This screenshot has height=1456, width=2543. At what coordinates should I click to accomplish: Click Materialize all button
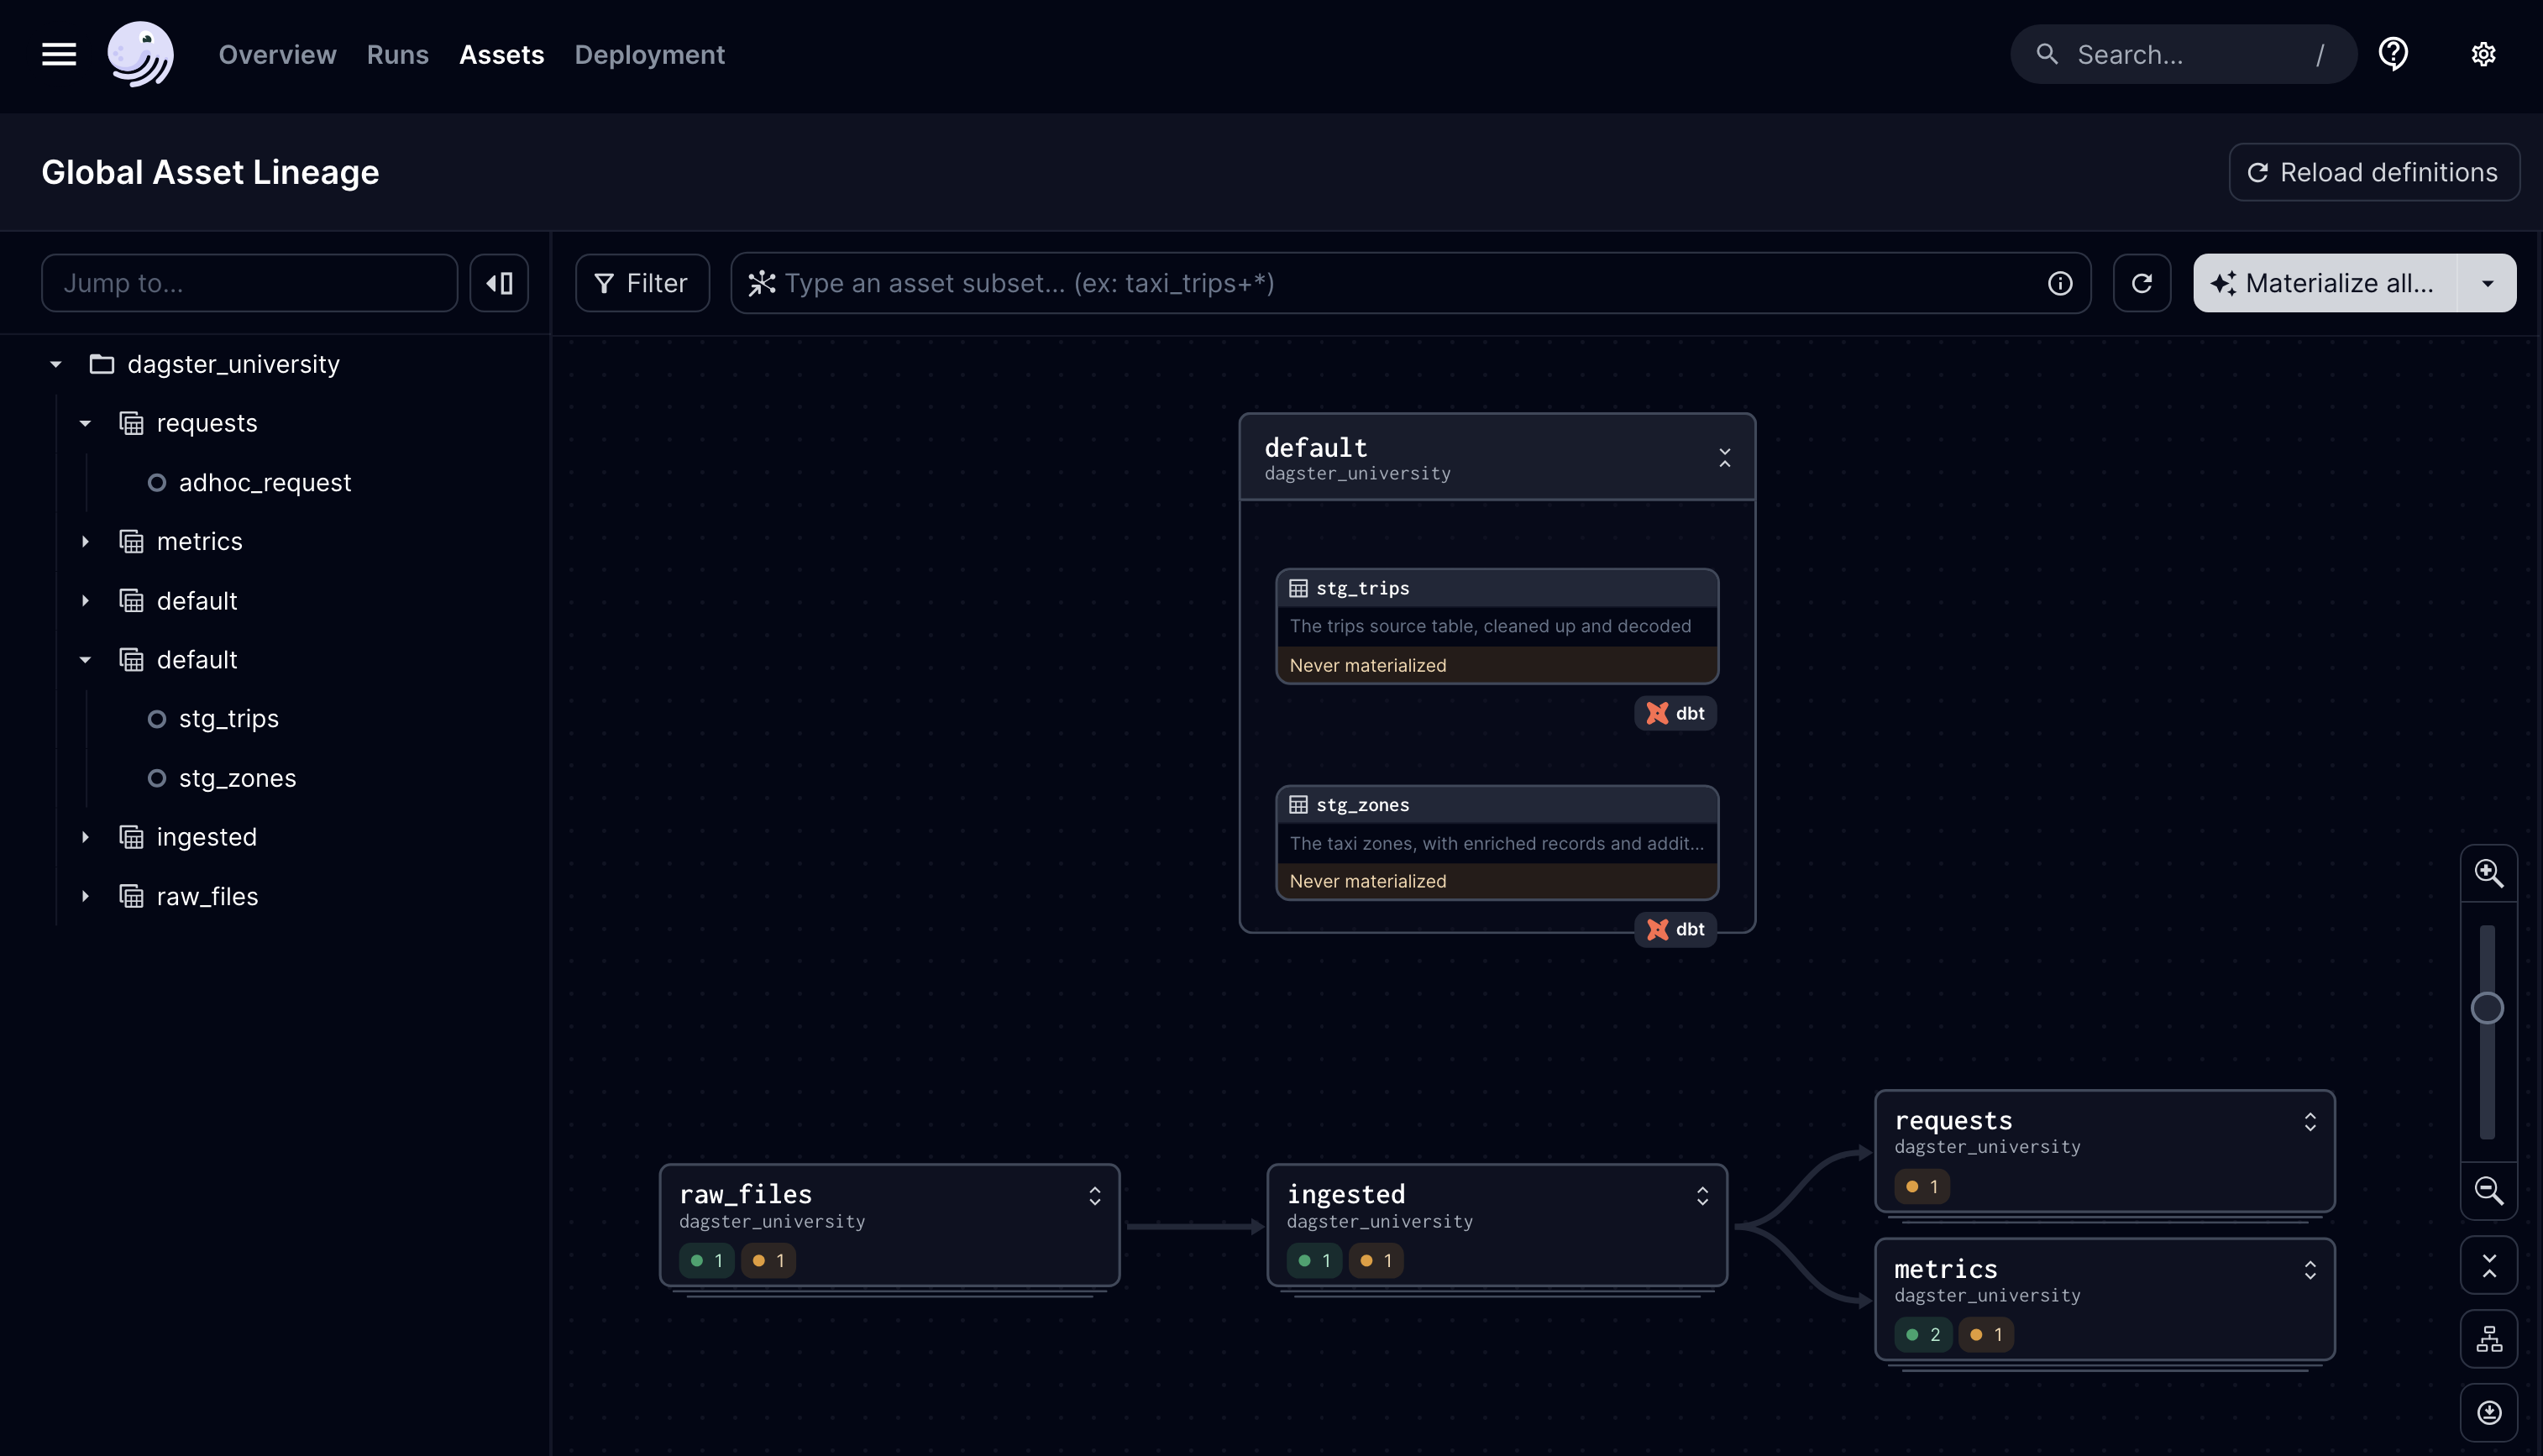[x=2325, y=283]
